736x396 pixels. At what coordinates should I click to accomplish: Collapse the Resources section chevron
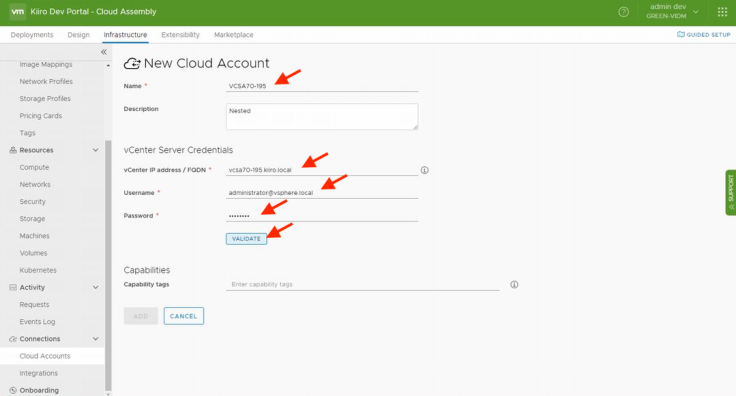[96, 150]
